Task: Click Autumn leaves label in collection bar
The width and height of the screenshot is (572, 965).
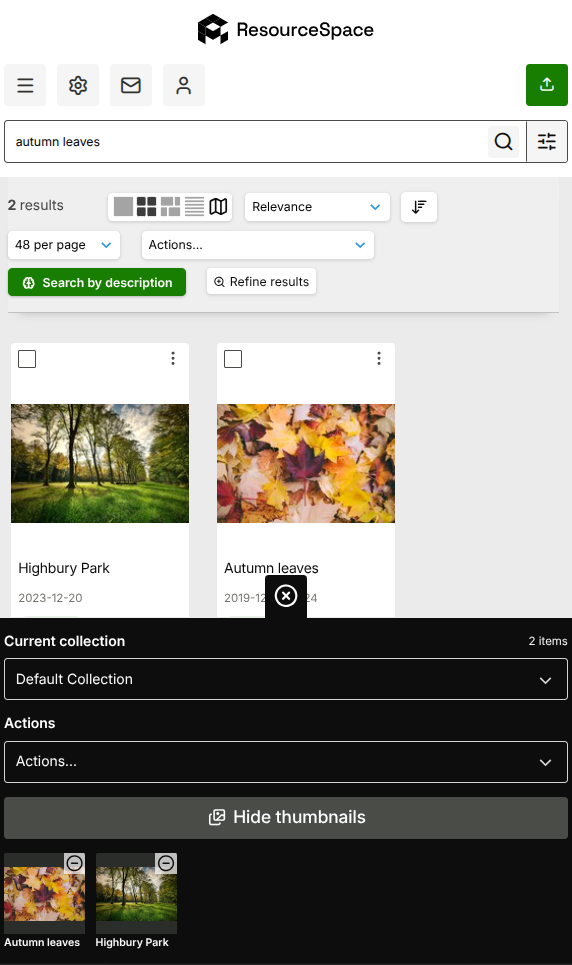Action: 42,942
